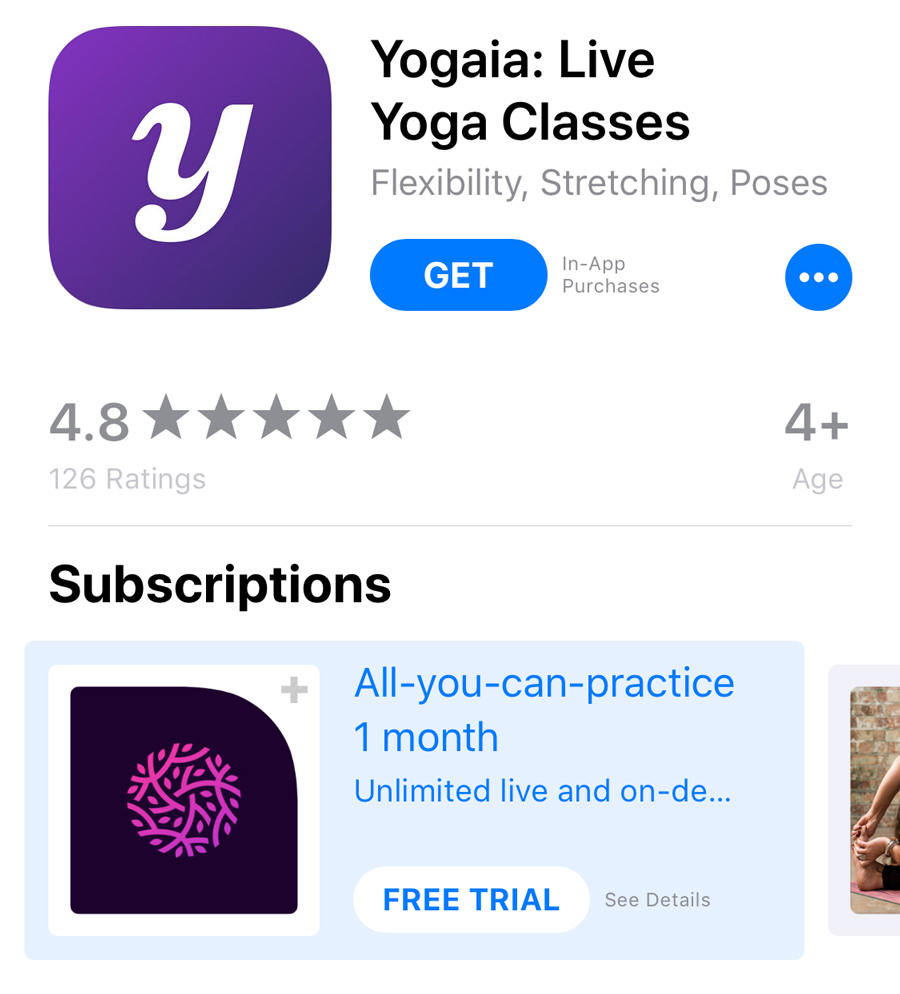Open the three-dot more options button
Image resolution: width=900 pixels, height=994 pixels.
[x=818, y=277]
